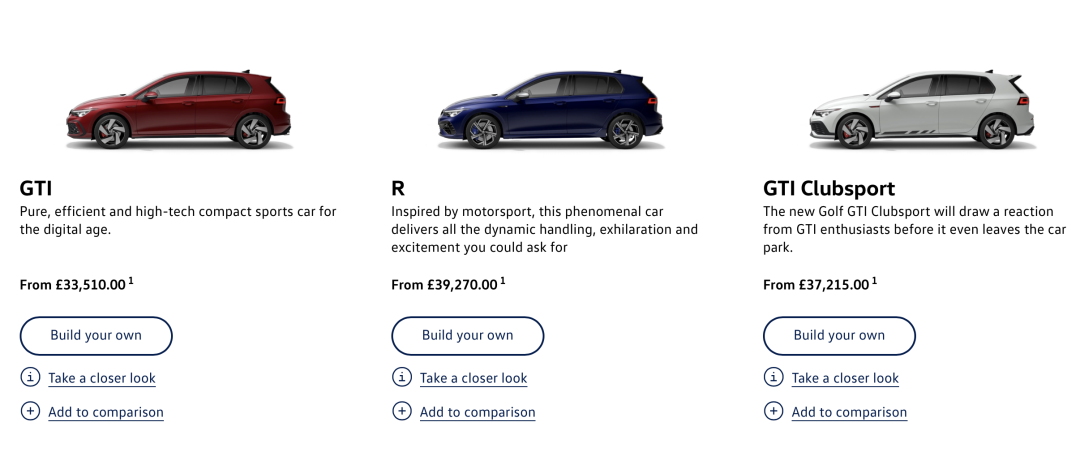Click the info icon under GTI Clubsport

(x=773, y=377)
